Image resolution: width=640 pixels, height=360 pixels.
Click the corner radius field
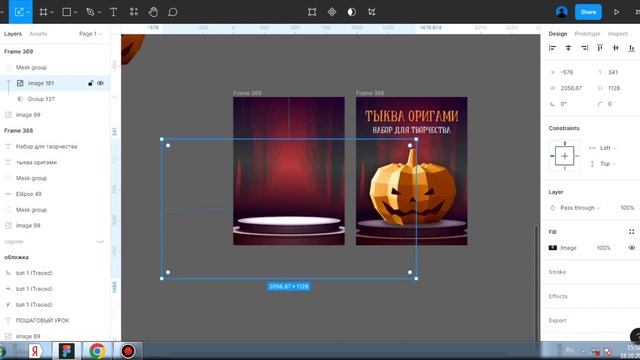(610, 104)
